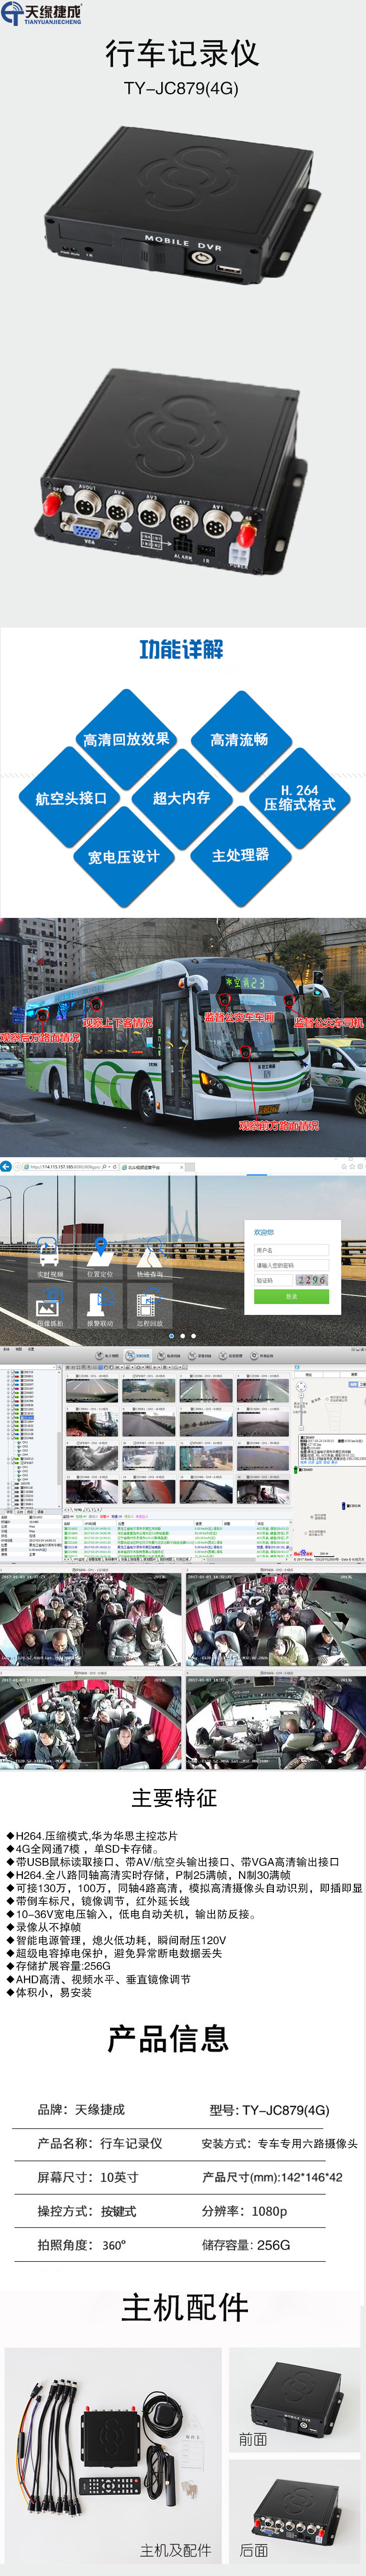Screen dimensions: 366x2576
Task: Click the browser back arrow button
Action: (6, 1166)
